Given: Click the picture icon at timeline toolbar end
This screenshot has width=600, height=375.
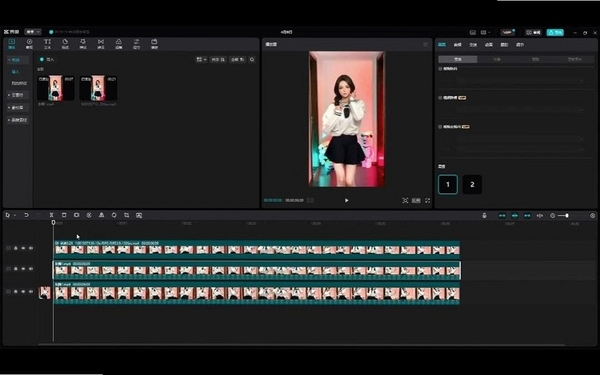Looking at the screenshot, I should click(x=139, y=215).
